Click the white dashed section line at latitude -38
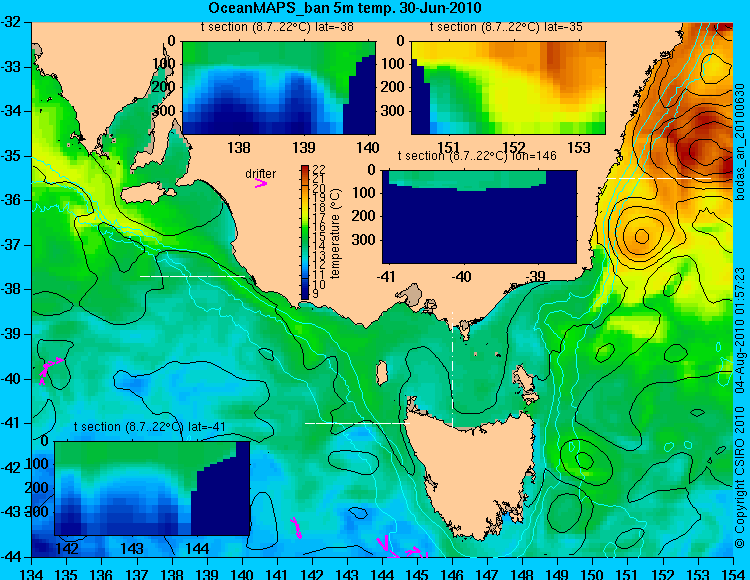Image resolution: width=750 pixels, height=580 pixels. coord(192,276)
